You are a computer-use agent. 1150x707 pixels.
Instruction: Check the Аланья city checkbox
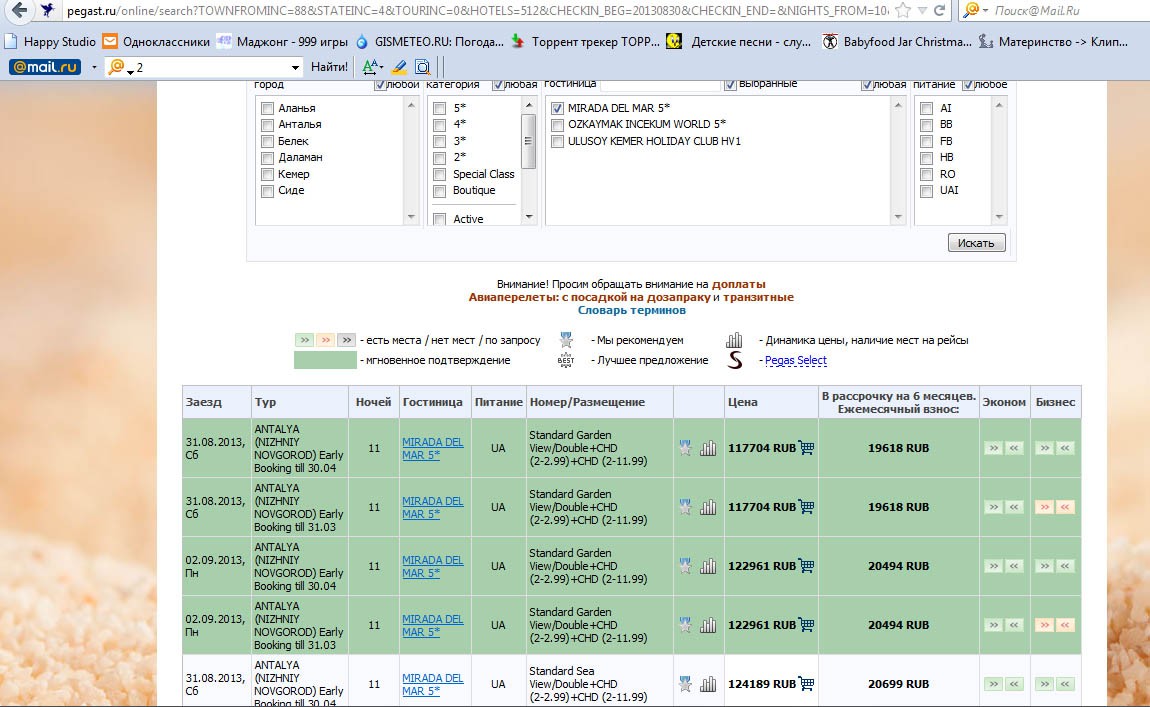tap(268, 109)
